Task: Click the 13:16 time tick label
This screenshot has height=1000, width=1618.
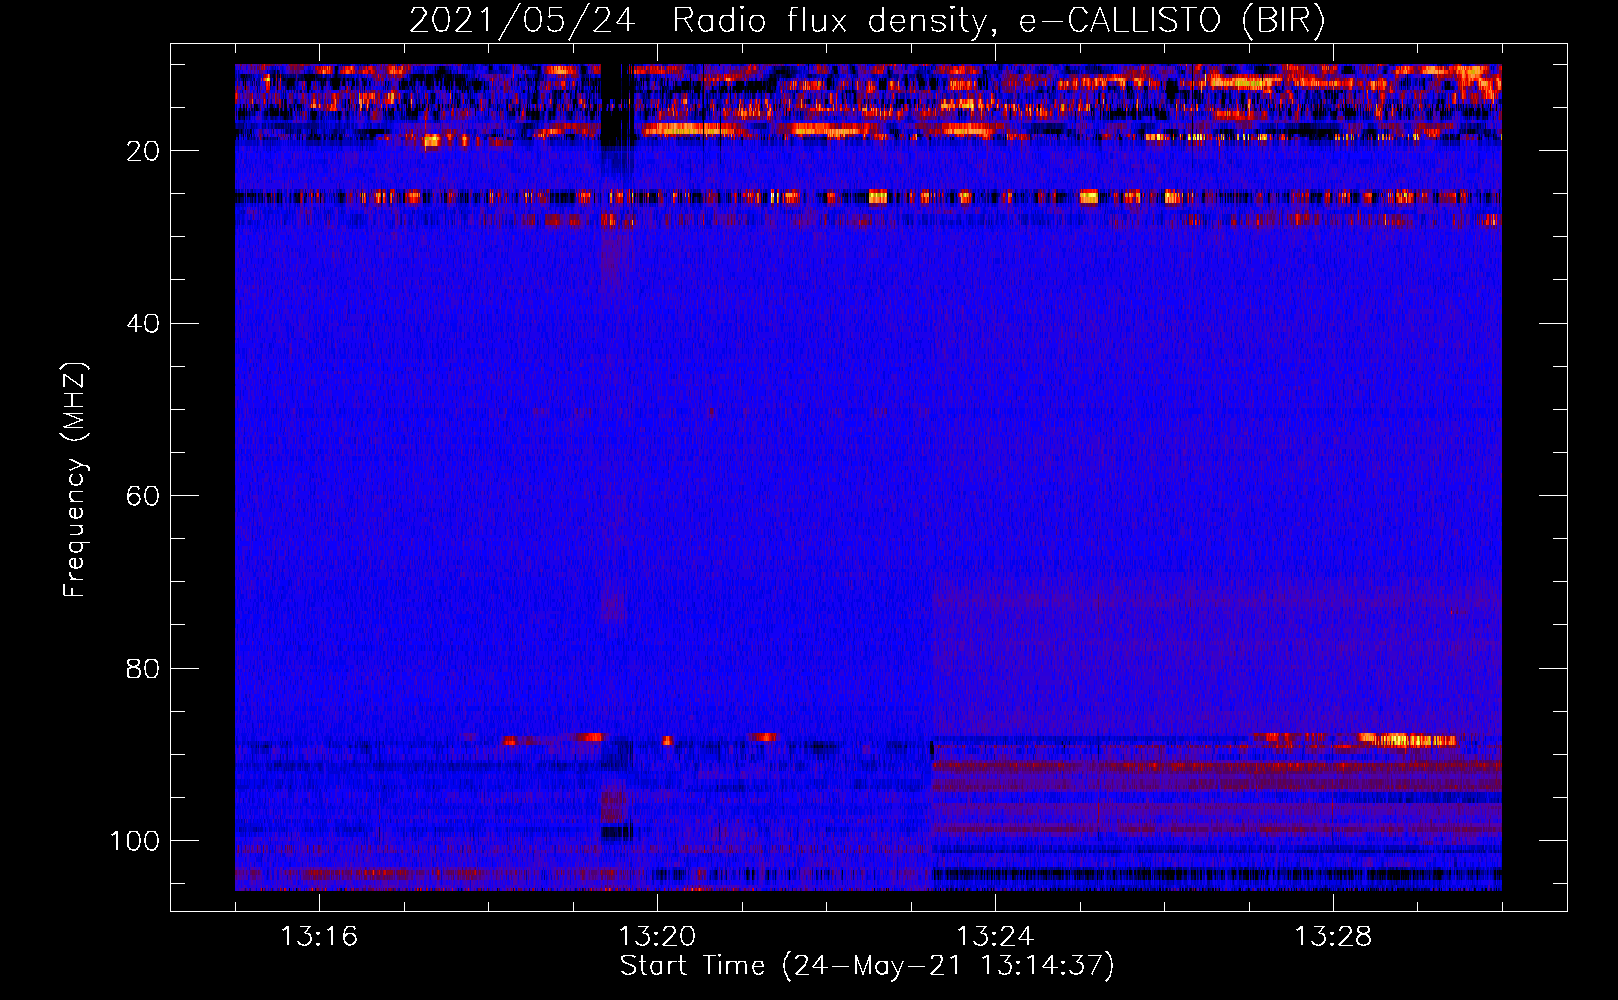Action: pyautogui.click(x=319, y=937)
